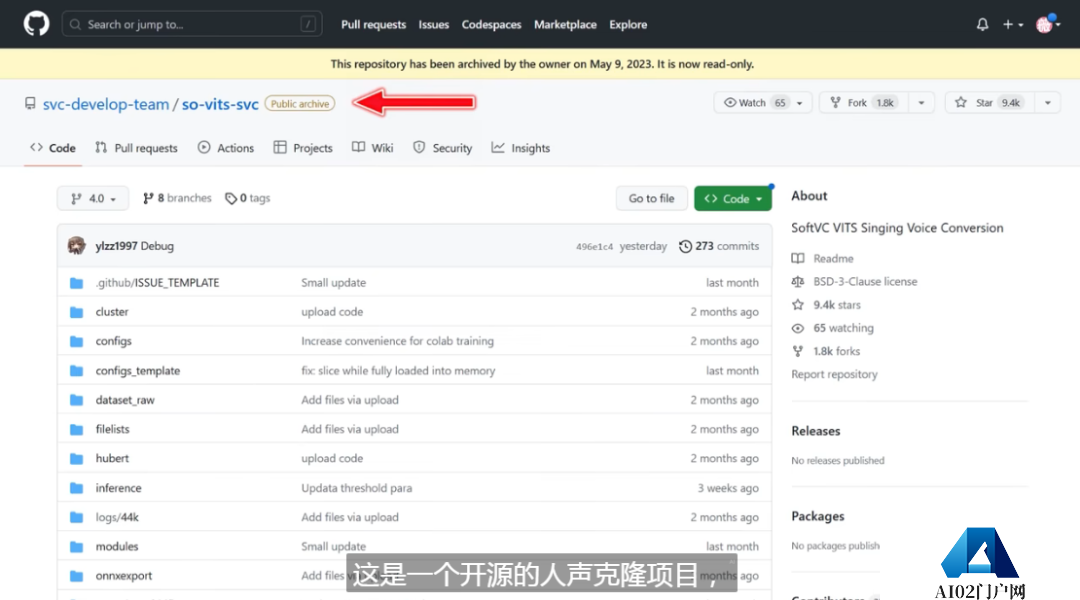Open the 273 commits history link
Screen dimensions: 1080x600
(x=719, y=246)
